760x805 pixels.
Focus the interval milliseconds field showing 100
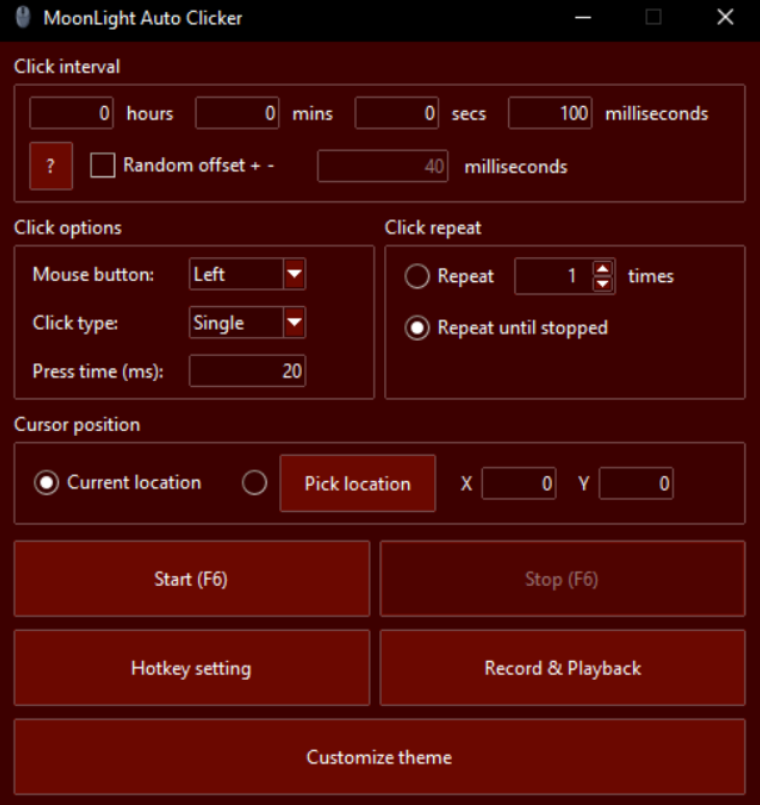click(x=550, y=113)
